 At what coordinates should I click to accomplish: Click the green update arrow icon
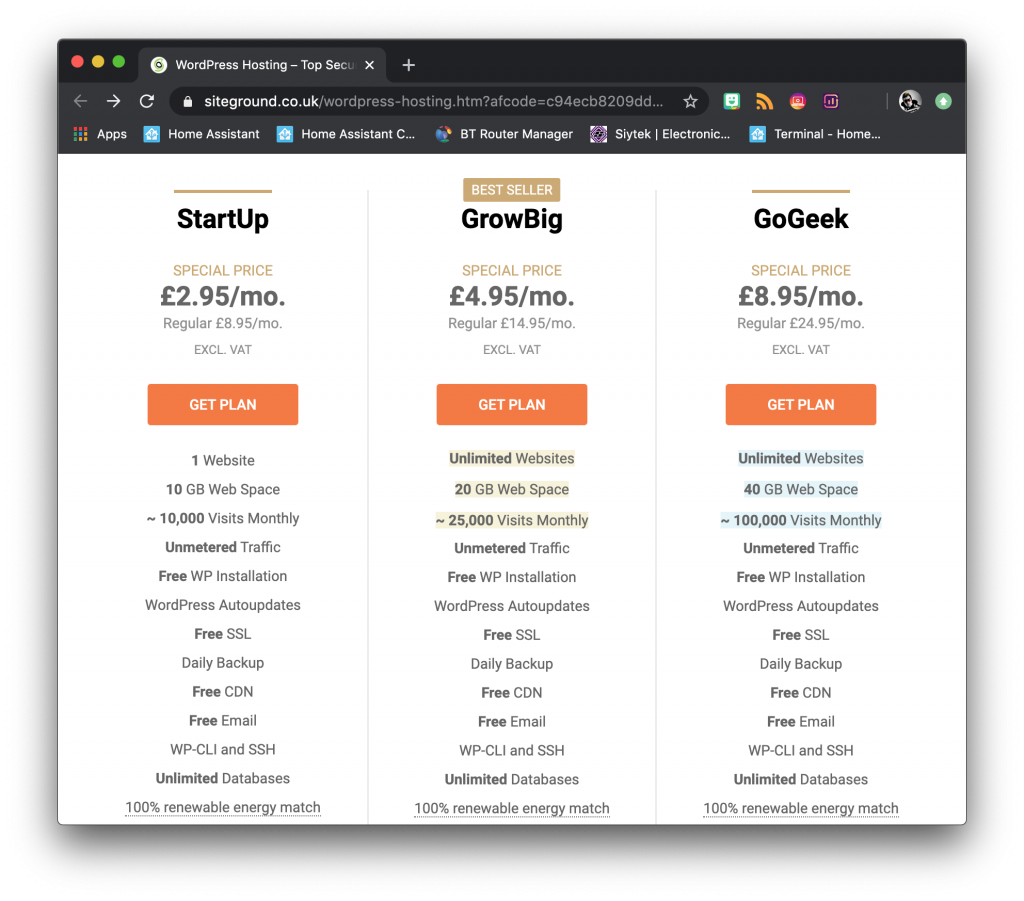pyautogui.click(x=943, y=101)
